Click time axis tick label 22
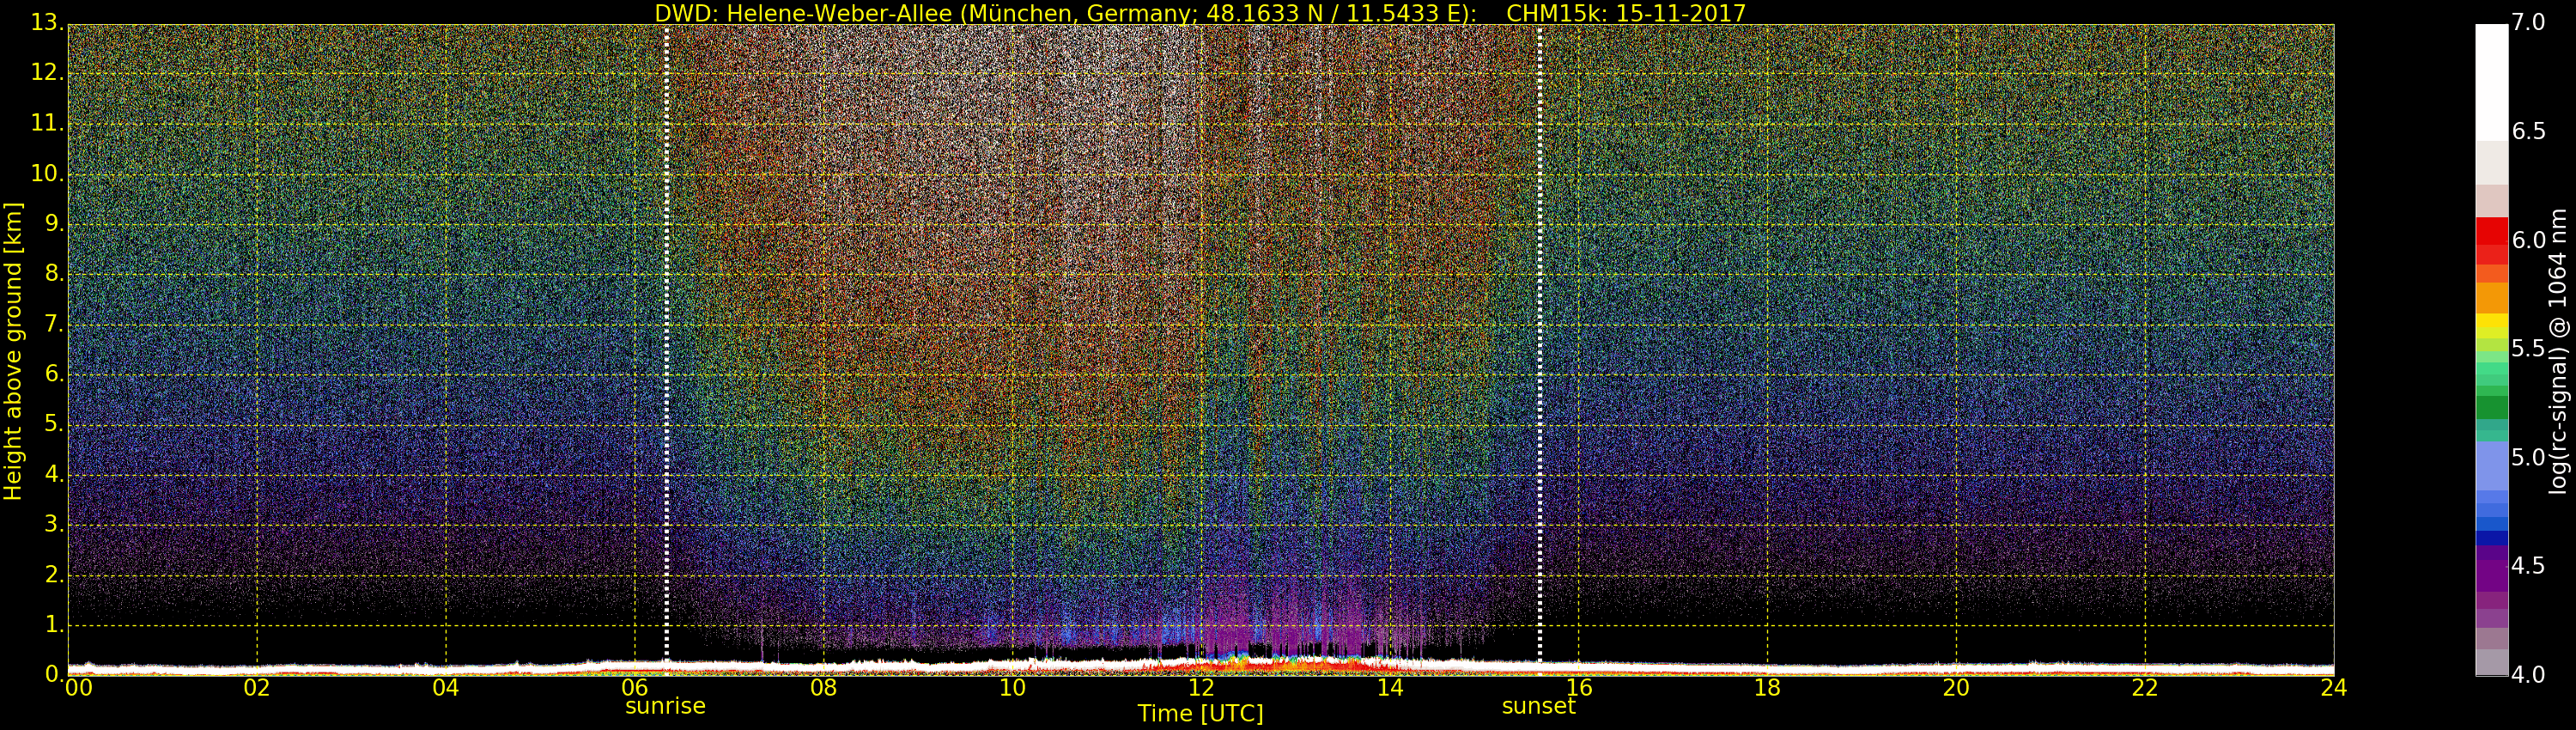This screenshot has width=2576, height=730. 2145,688
